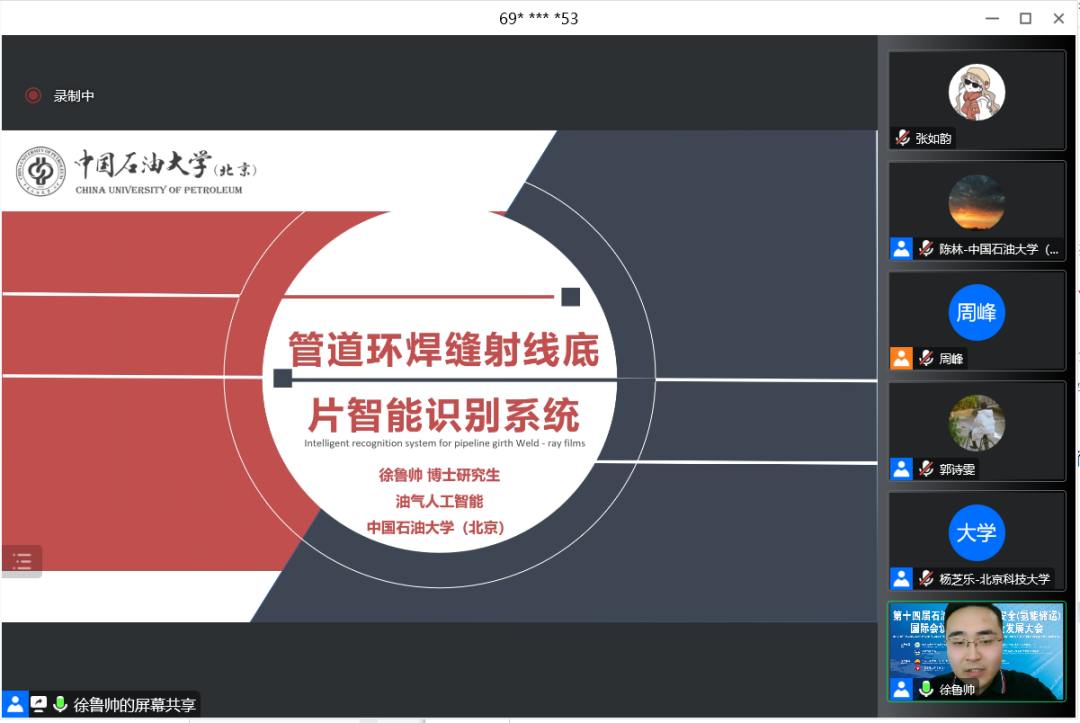Click the blue badge on 杨芝乐-北京科技大学 tile
Screen dimensions: 1080x723
[x=901, y=577]
